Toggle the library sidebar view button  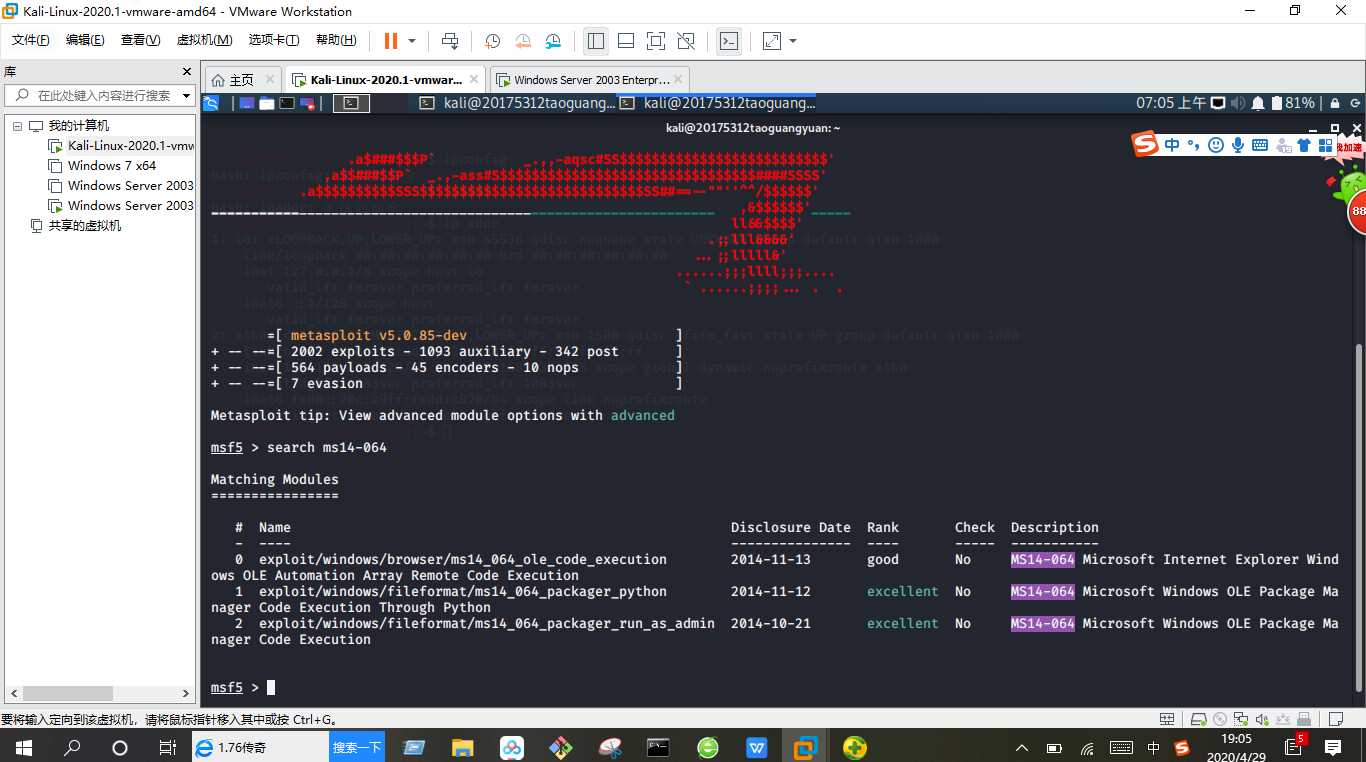pos(596,41)
